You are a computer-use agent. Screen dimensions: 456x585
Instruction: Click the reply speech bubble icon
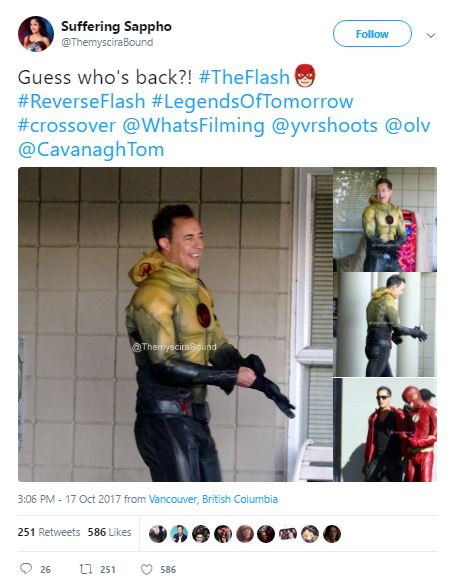coord(26,569)
